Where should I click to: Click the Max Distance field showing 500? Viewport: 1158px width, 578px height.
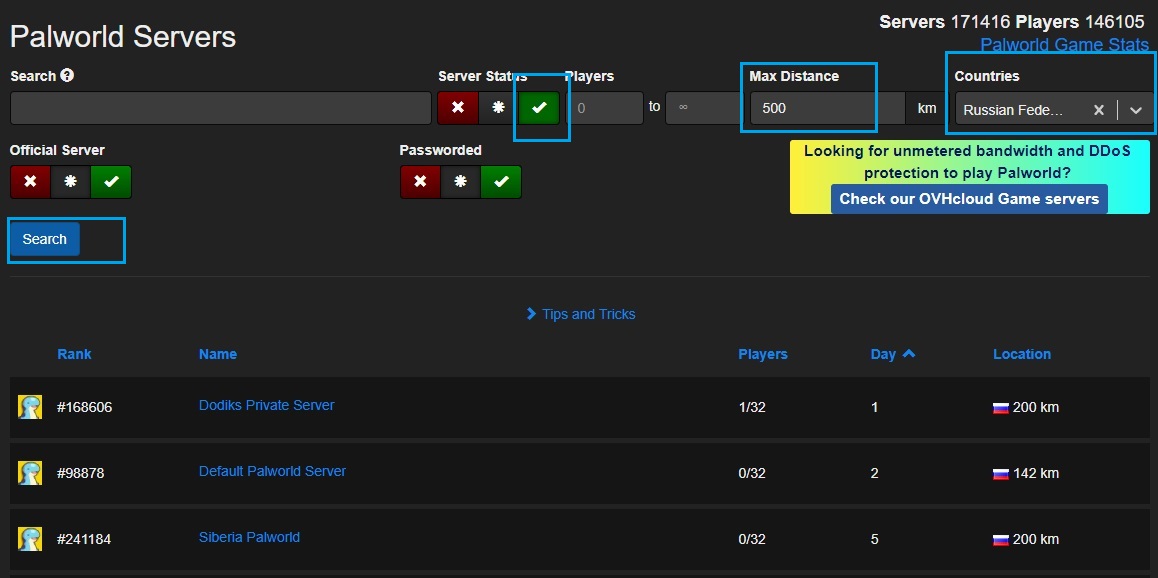click(828, 108)
